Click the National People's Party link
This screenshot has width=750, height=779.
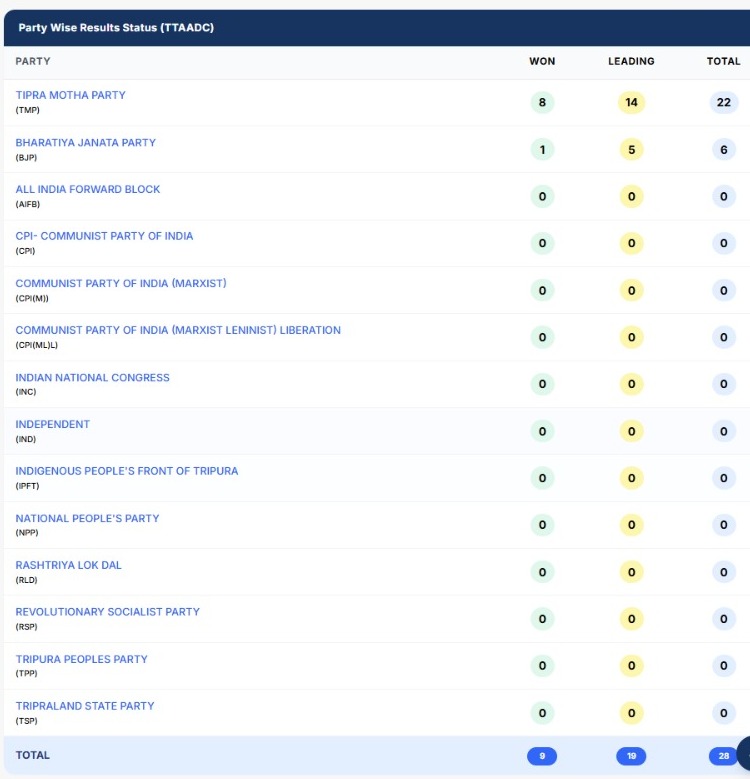pyautogui.click(x=87, y=518)
